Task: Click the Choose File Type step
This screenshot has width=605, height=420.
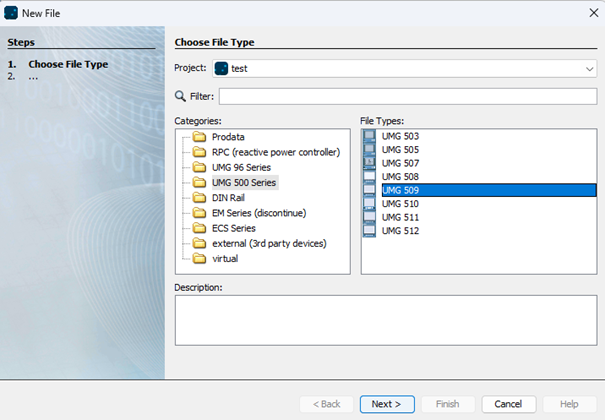Action: click(68, 64)
